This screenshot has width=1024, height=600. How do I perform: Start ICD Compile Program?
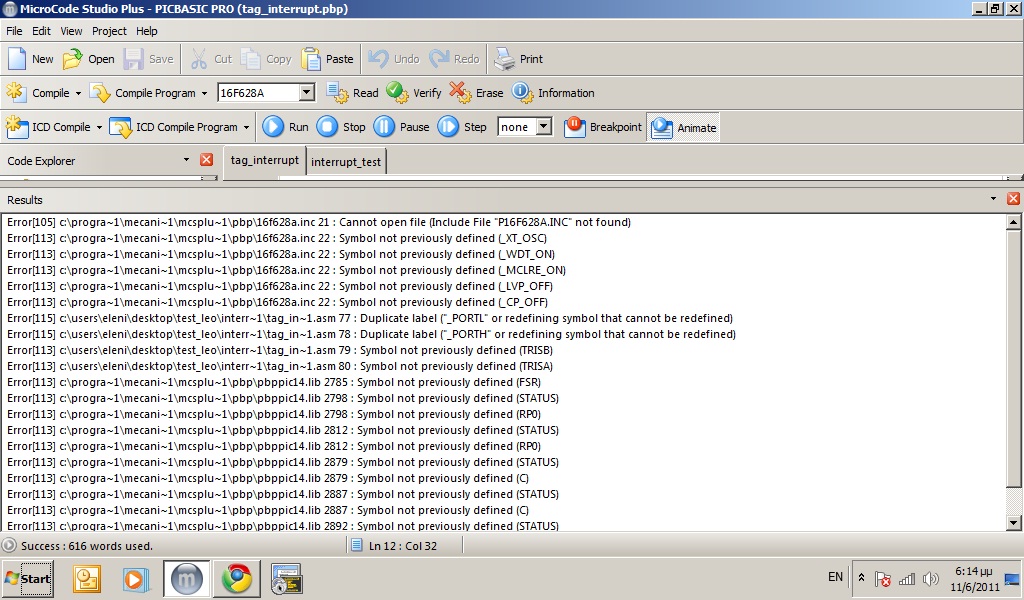pos(174,127)
